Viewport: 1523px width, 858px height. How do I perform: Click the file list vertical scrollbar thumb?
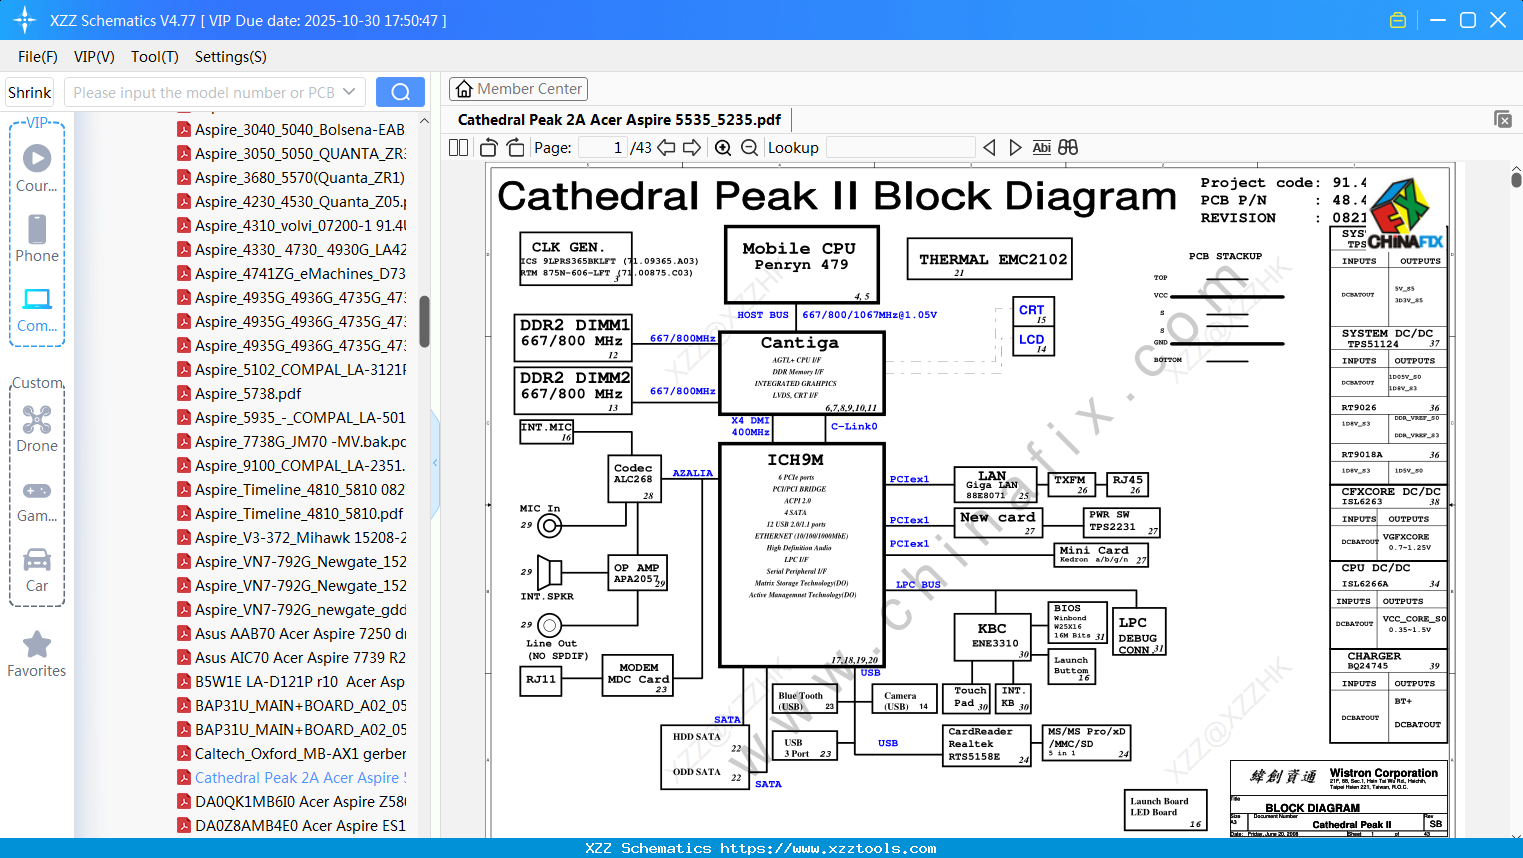[x=424, y=321]
